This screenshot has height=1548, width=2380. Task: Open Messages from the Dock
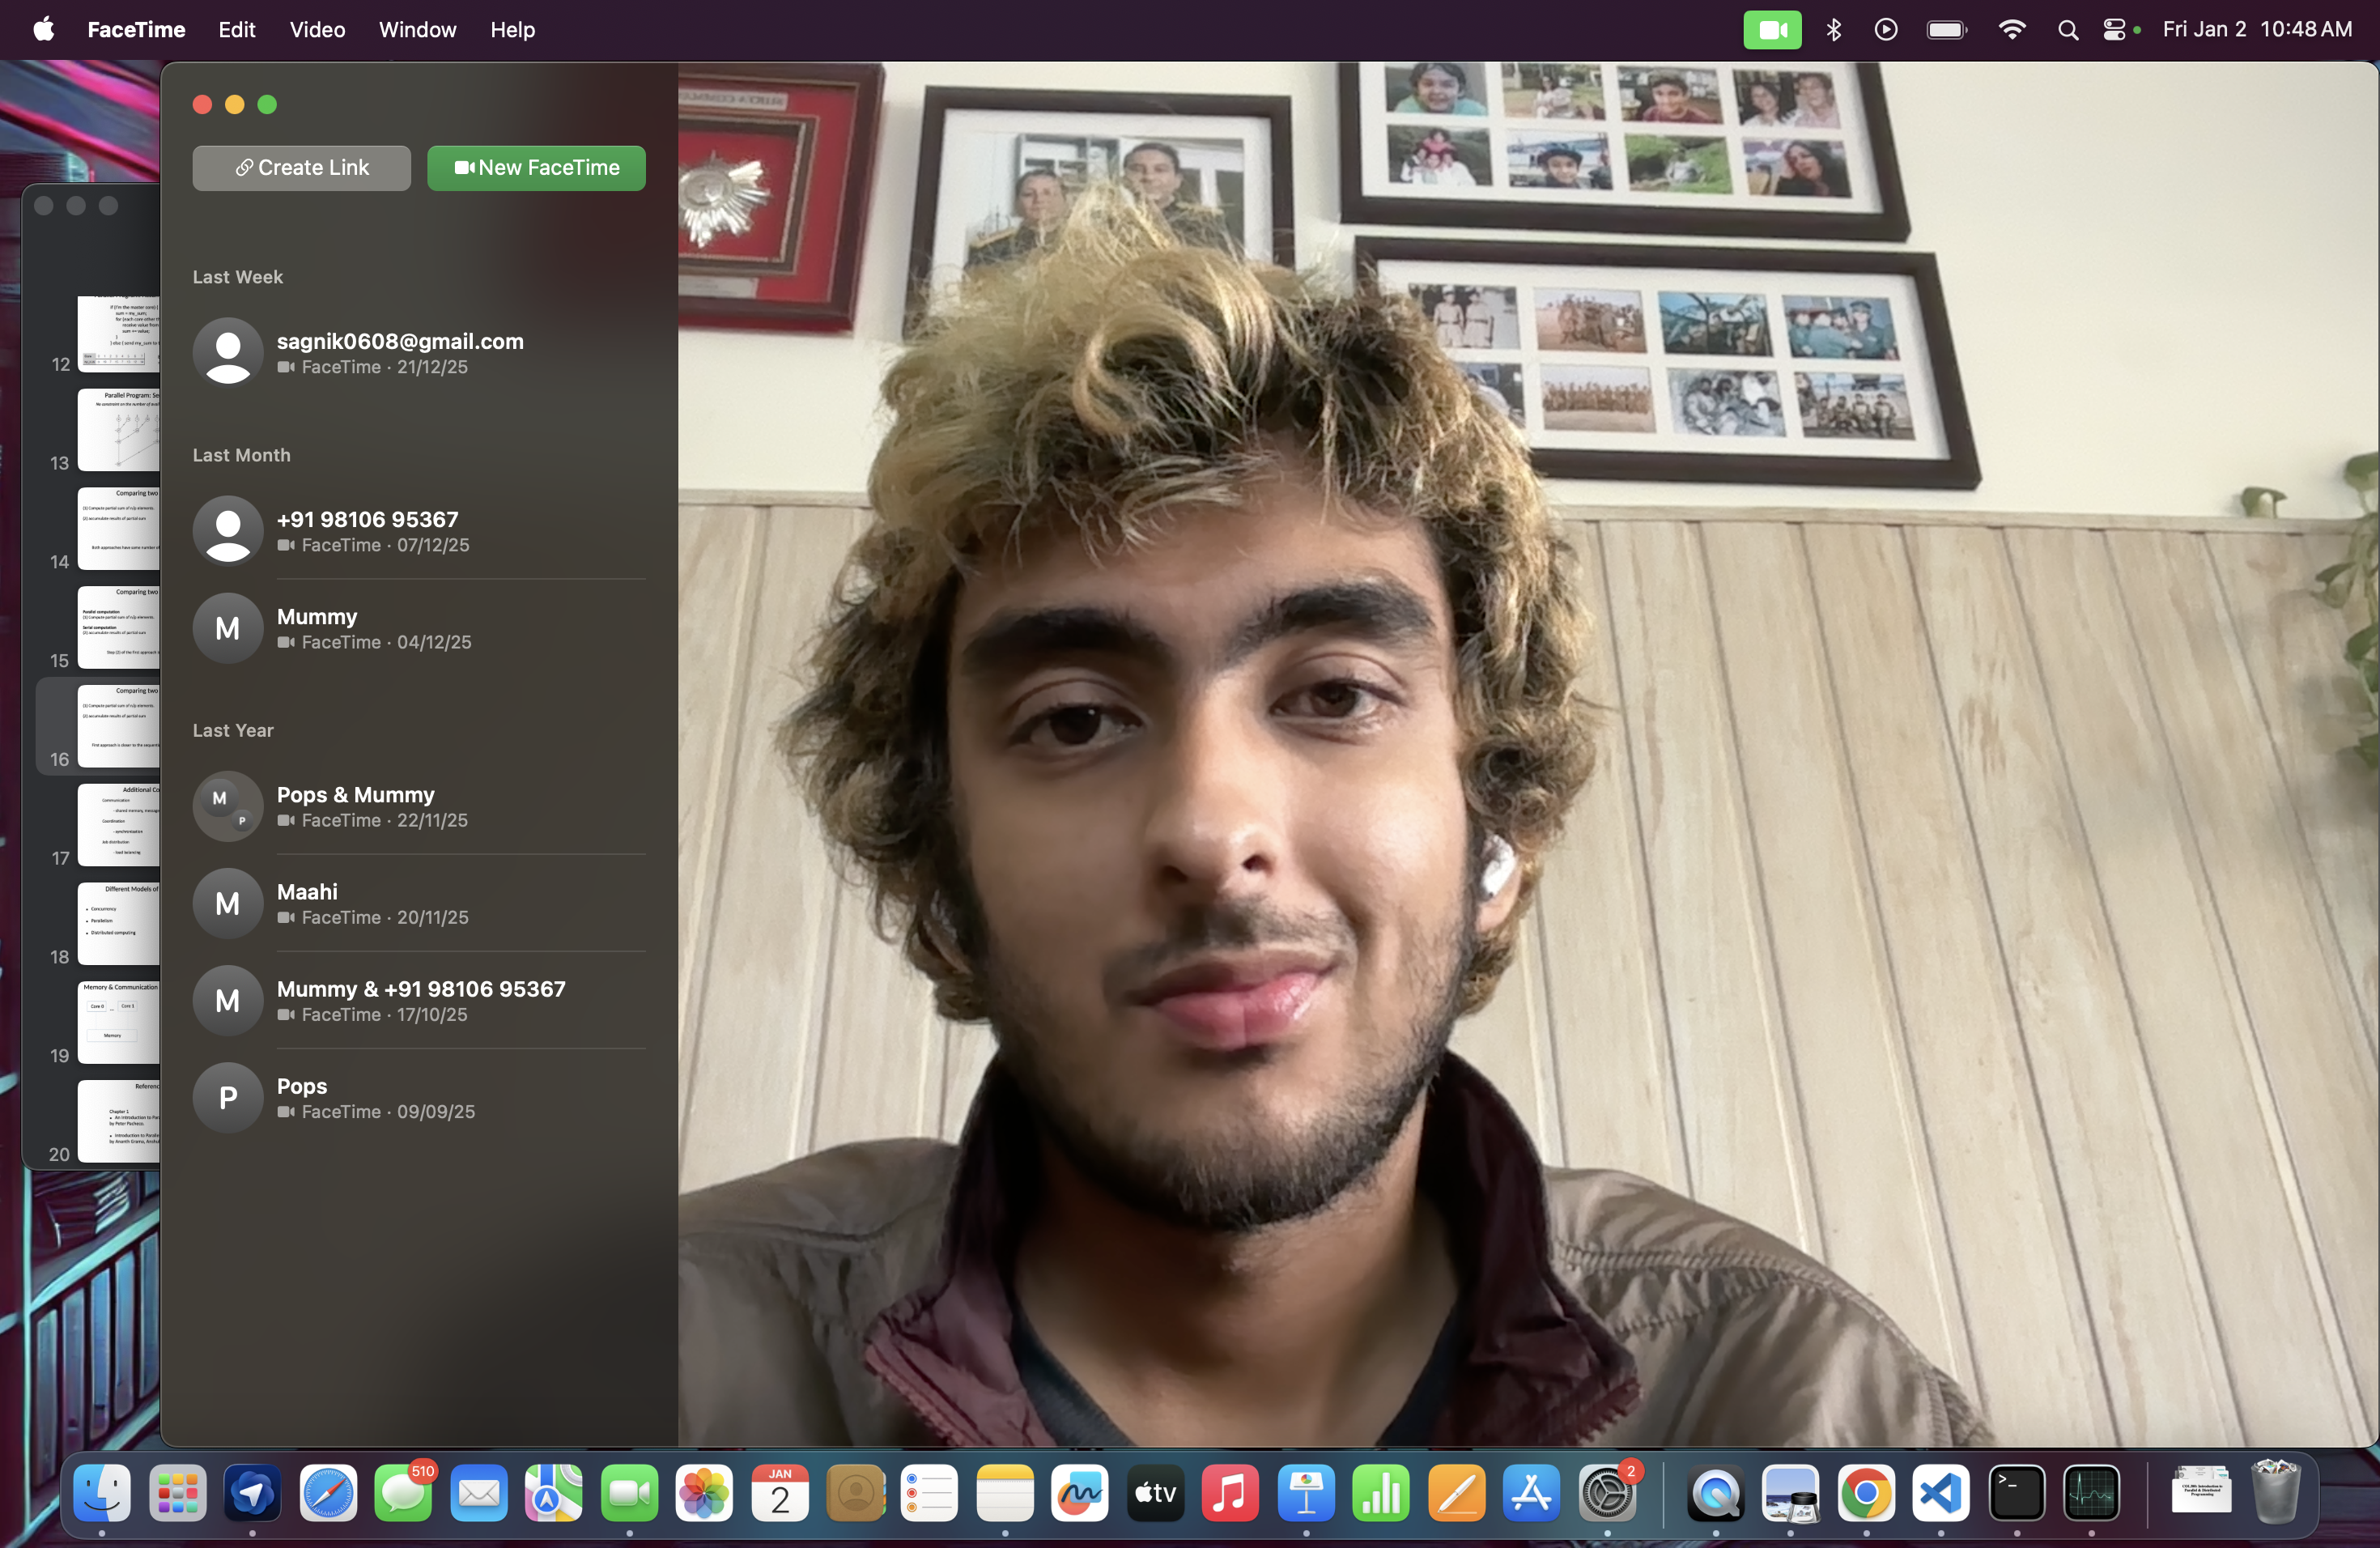[404, 1494]
